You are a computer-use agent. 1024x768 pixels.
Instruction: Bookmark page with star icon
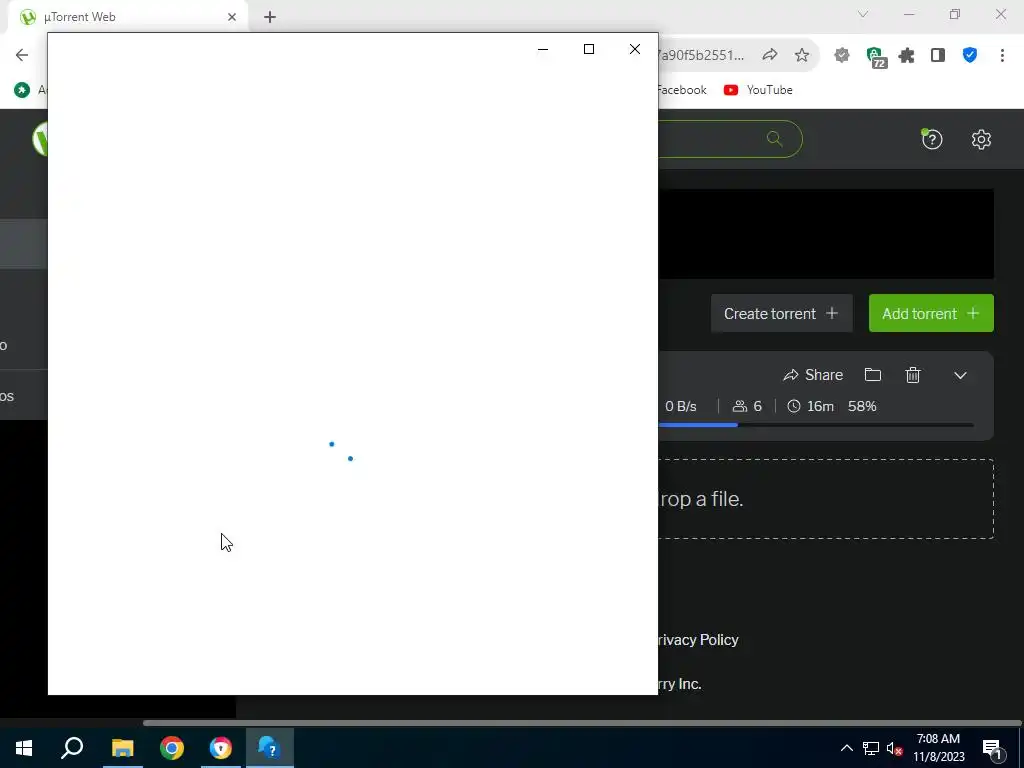tap(802, 56)
